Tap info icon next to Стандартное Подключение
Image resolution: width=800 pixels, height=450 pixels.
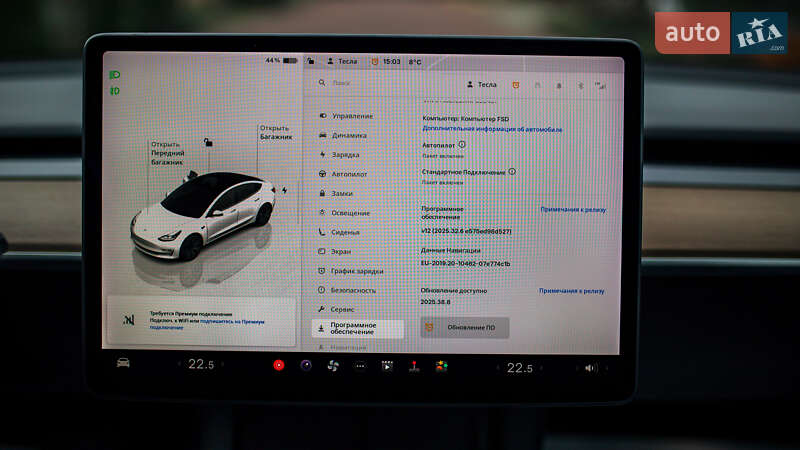[512, 171]
